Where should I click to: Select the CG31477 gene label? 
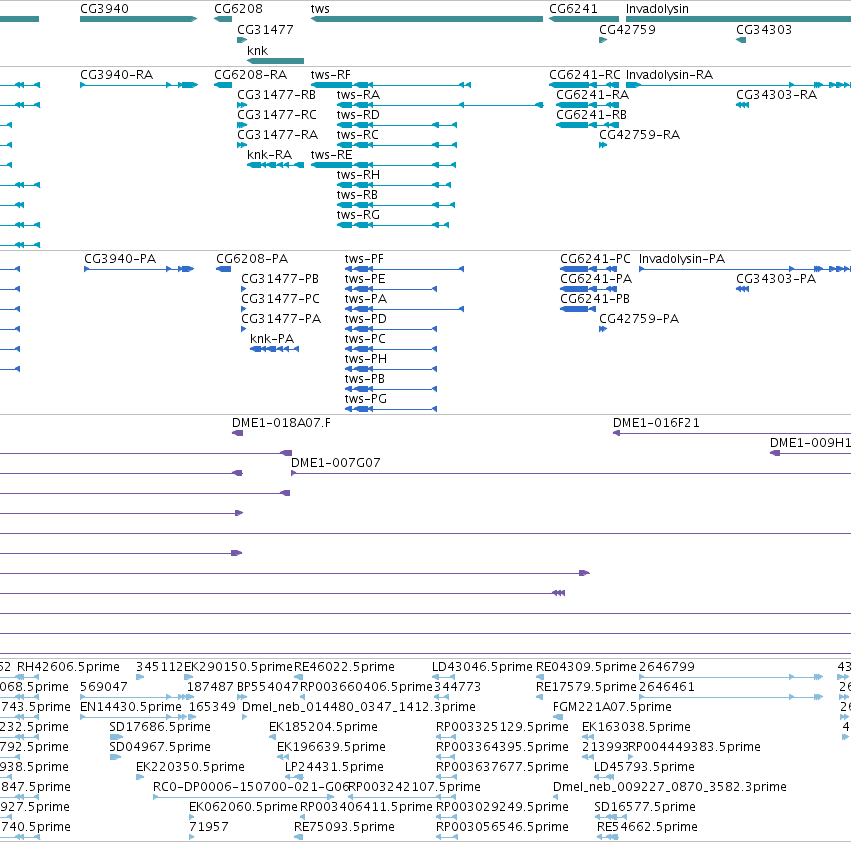[x=265, y=30]
